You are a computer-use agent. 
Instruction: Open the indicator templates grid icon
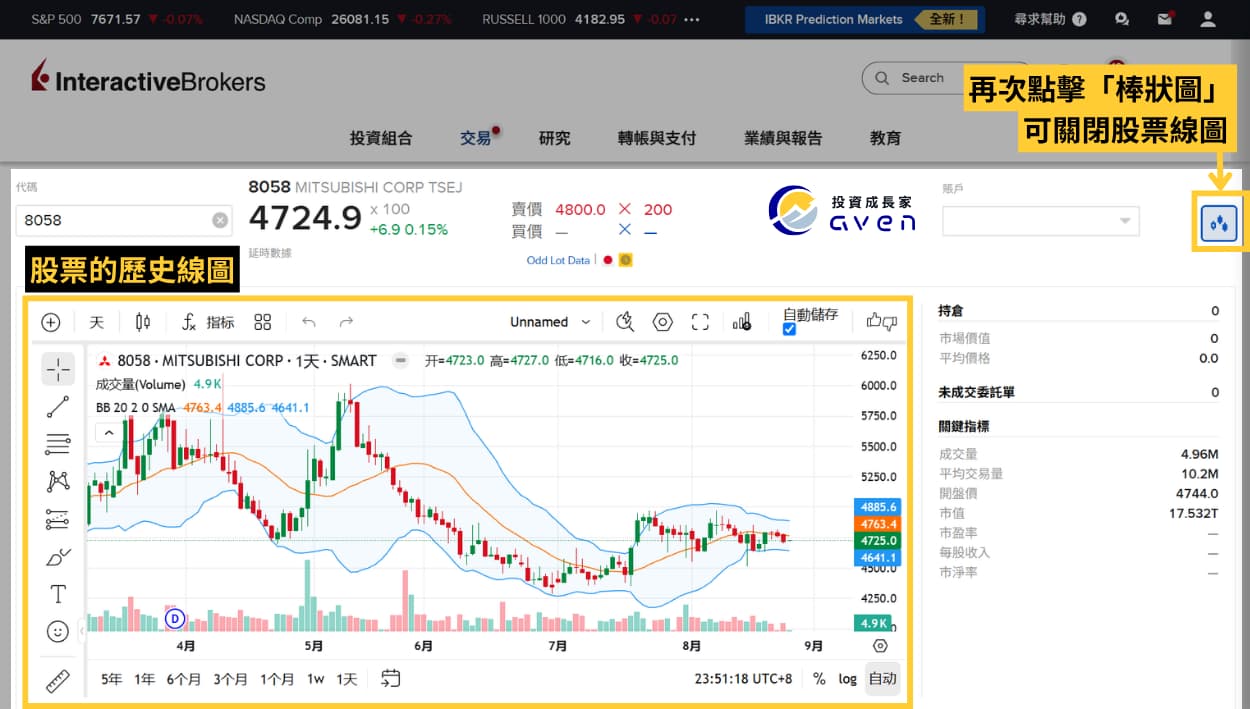pos(263,322)
